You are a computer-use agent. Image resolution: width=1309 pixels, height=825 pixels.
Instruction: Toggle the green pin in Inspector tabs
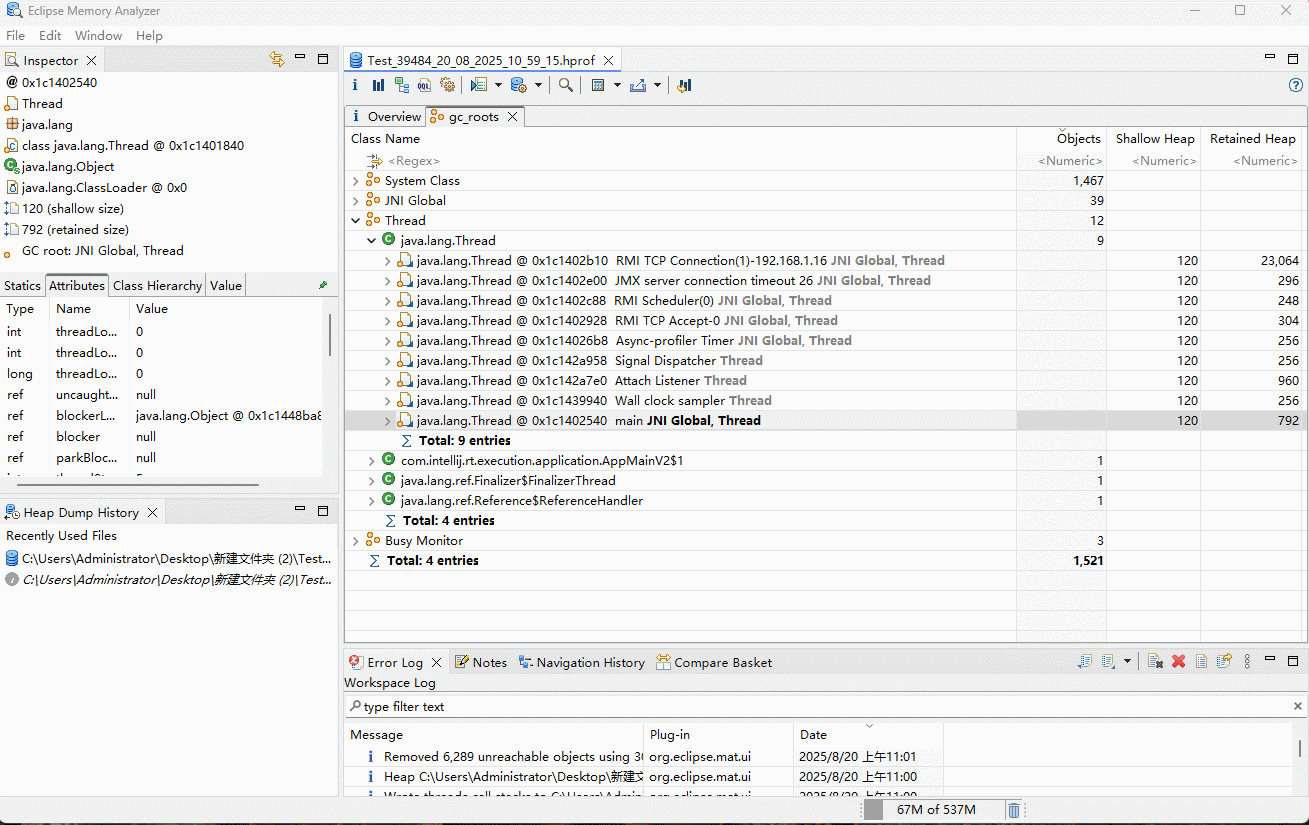323,286
